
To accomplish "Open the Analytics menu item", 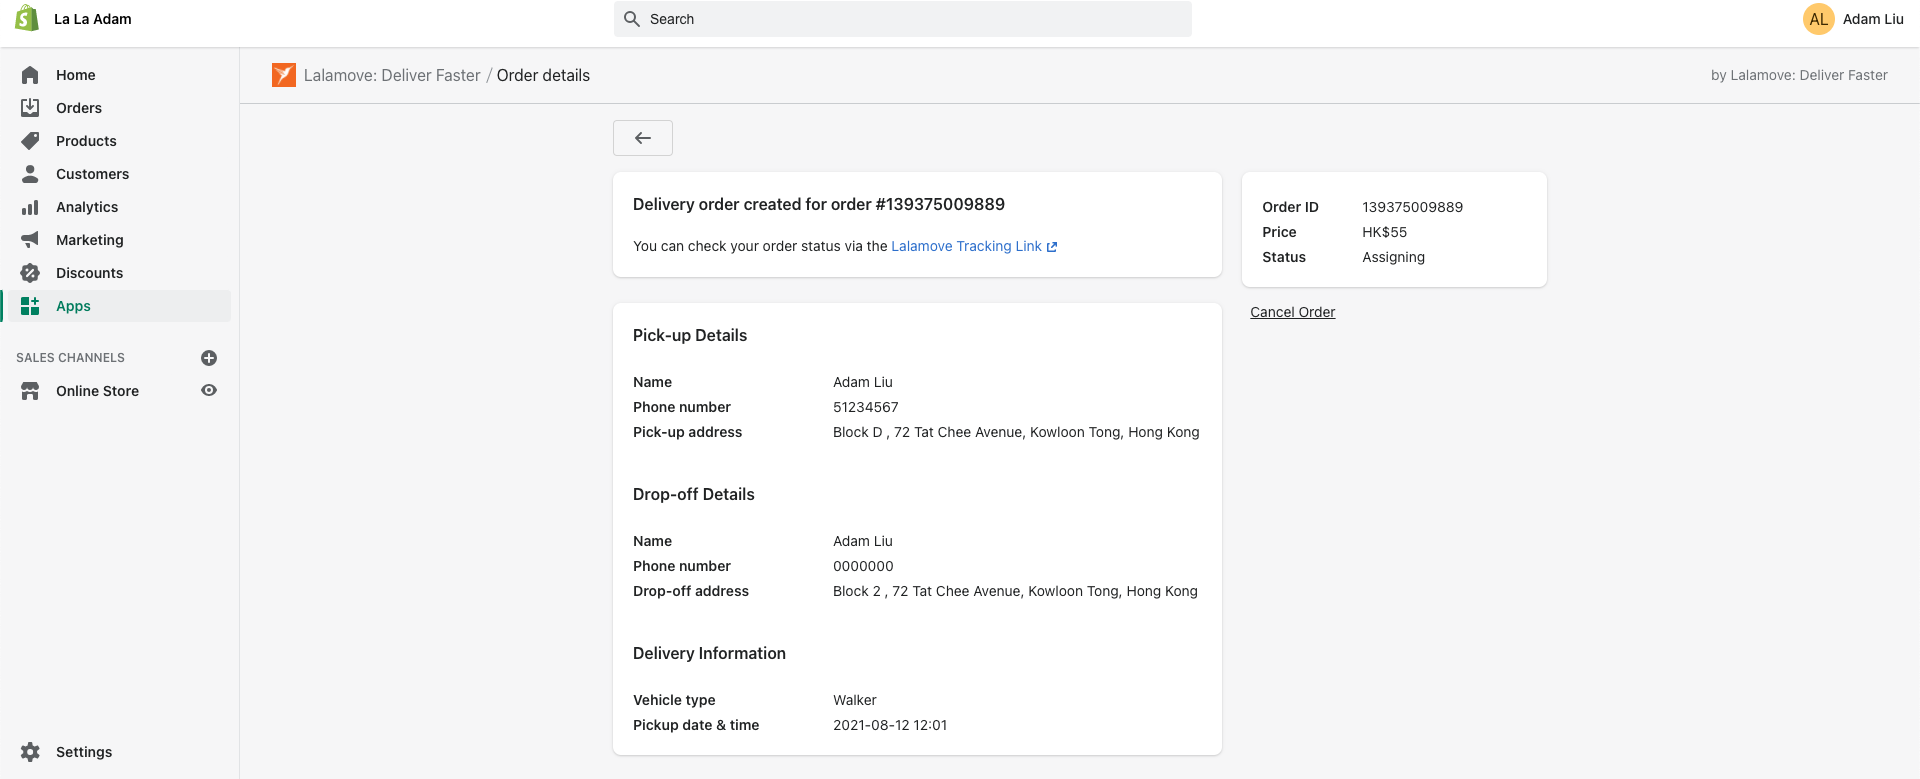I will (116, 207).
